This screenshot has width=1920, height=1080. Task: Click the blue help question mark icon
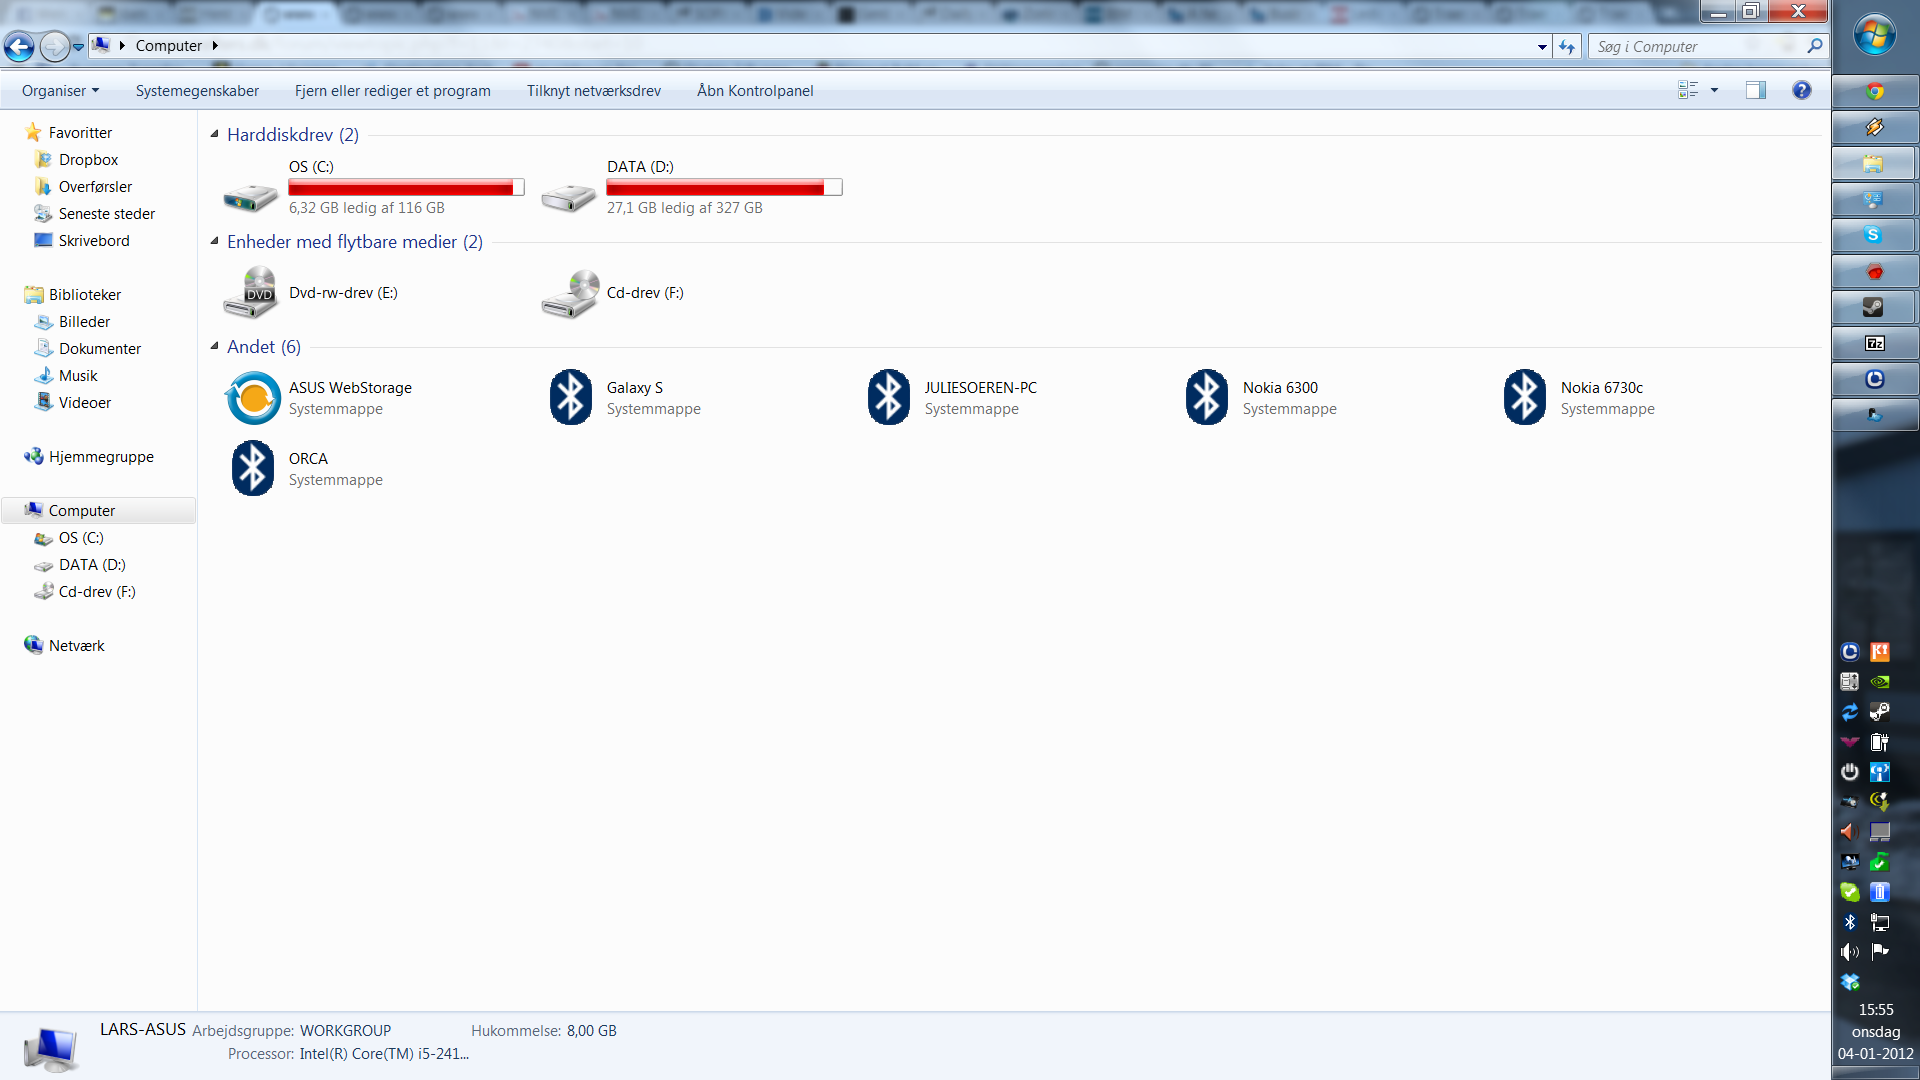tap(1801, 90)
